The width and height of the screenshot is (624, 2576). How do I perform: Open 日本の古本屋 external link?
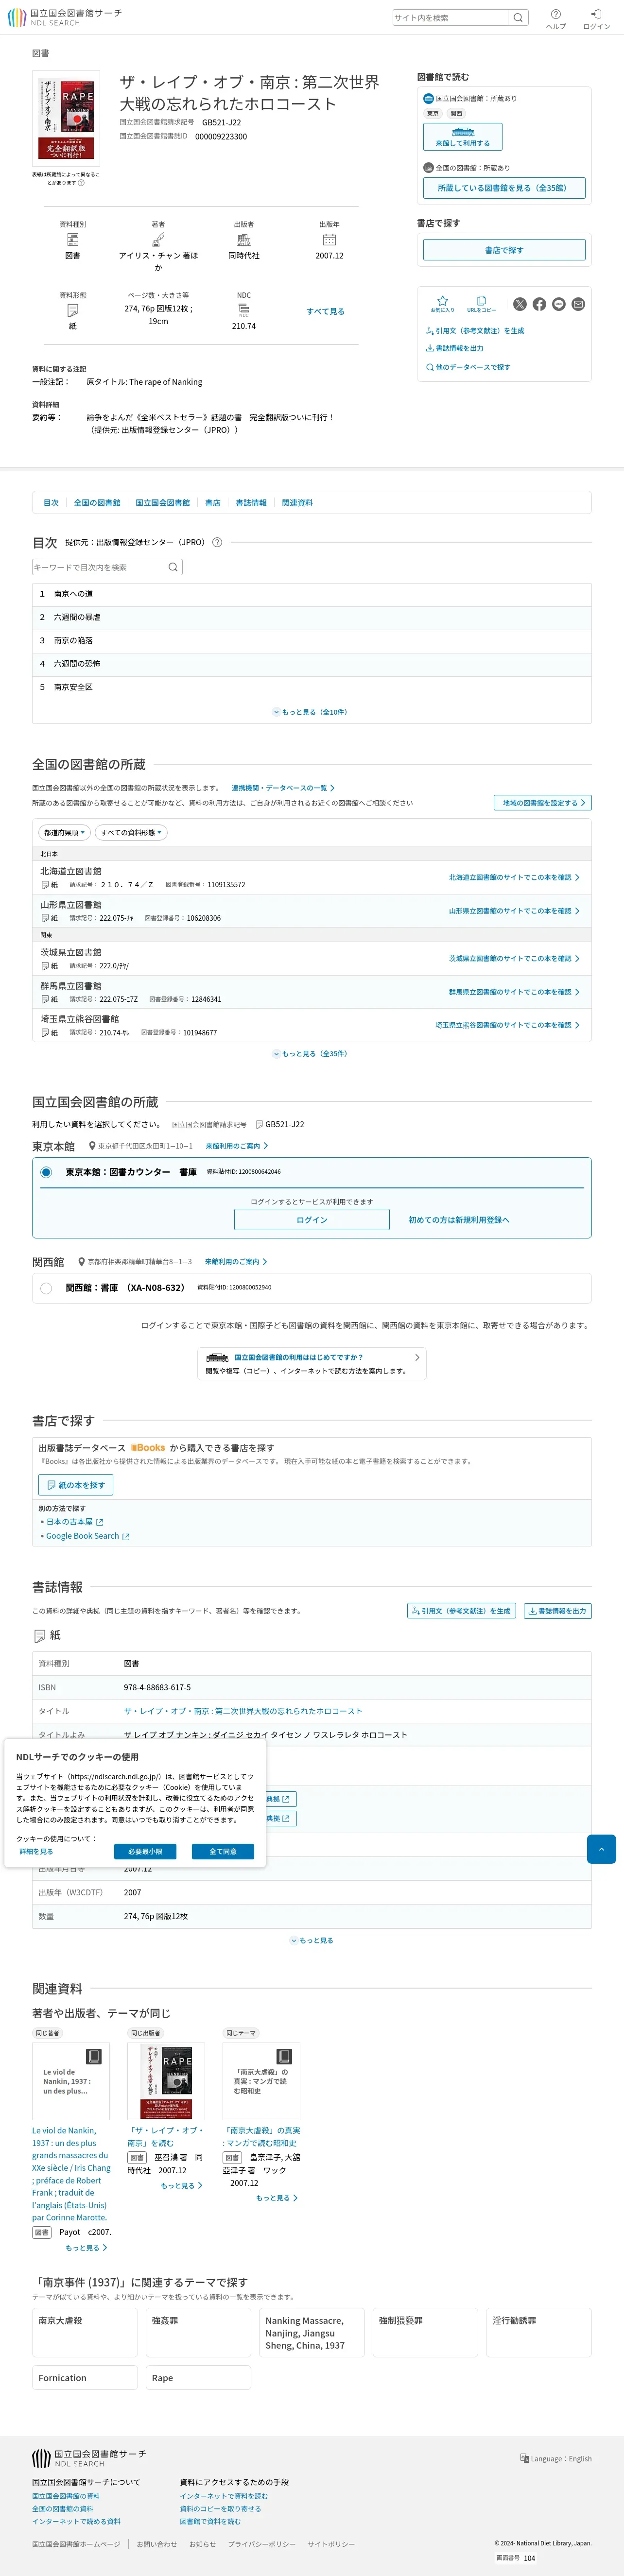74,1522
